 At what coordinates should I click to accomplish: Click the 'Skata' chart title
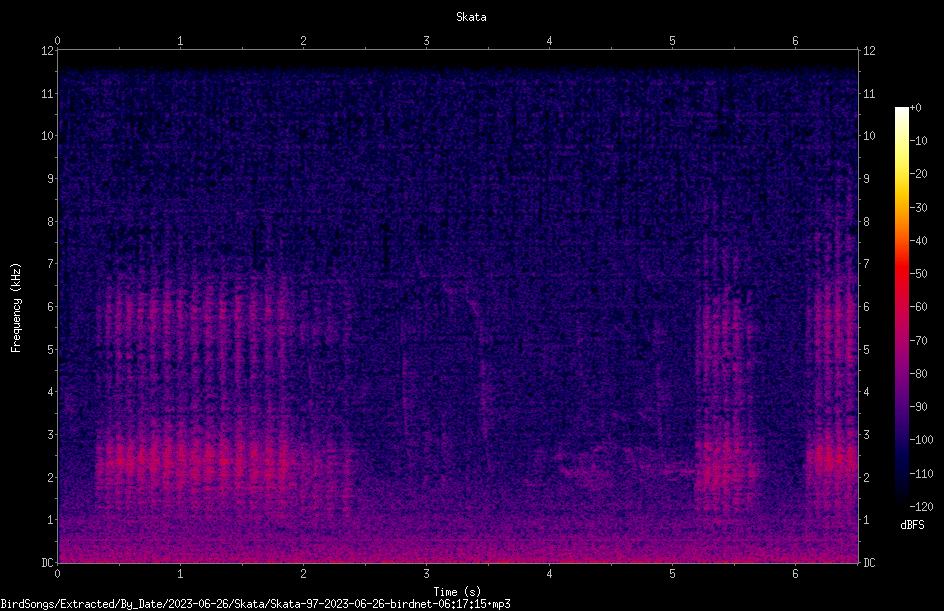[x=471, y=17]
